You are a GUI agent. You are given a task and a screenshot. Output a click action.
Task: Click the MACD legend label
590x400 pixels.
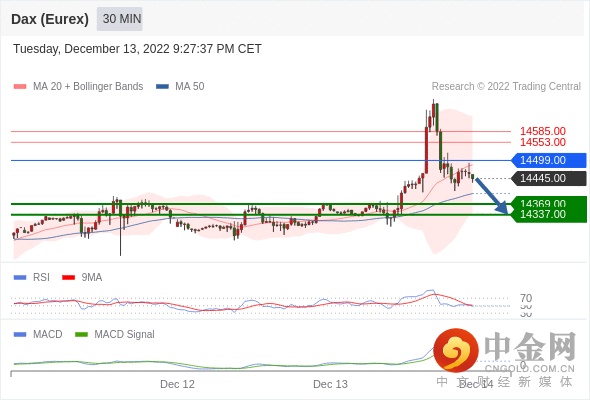coord(48,335)
